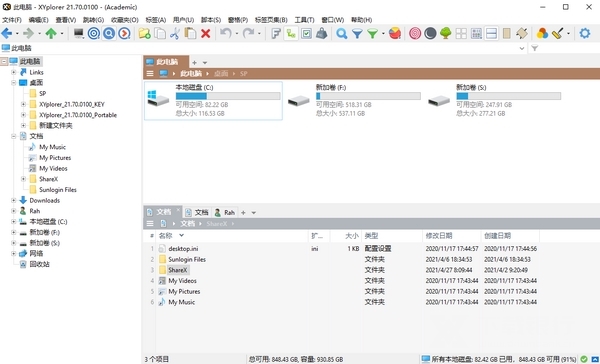This screenshot has width=600, height=364.
Task: Open 收藏夹(O) menu
Action: click(x=124, y=20)
